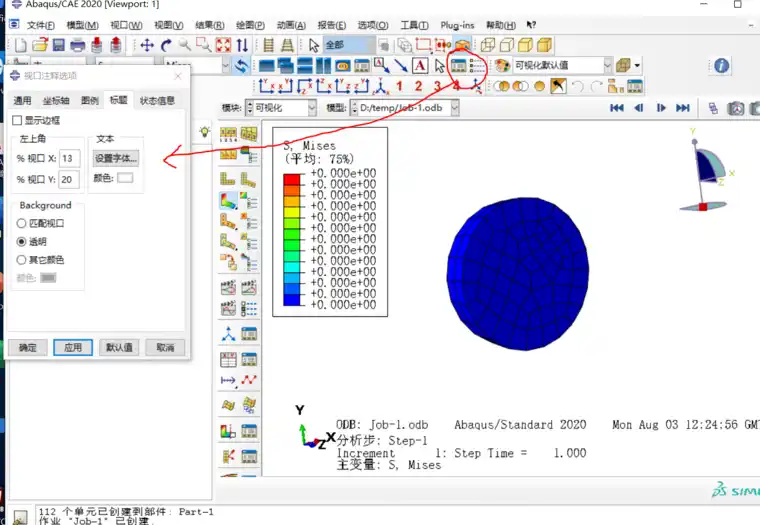The image size is (760, 525).
Task: Step to previous frame
Action: [639, 108]
